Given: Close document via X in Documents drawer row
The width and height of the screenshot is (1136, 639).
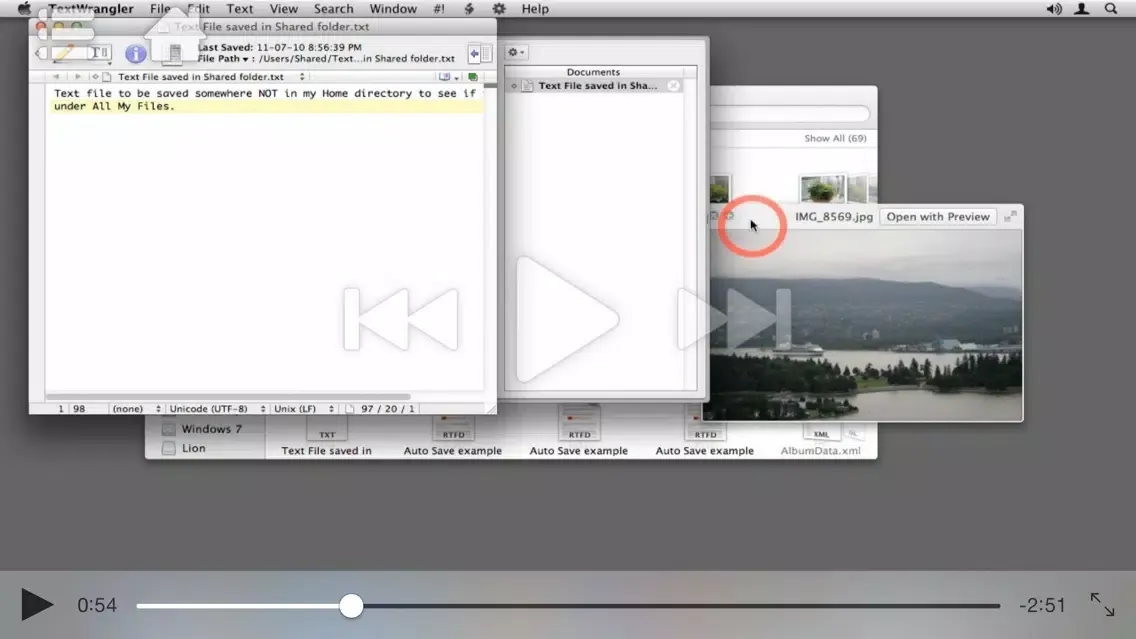Looking at the screenshot, I should pos(674,85).
